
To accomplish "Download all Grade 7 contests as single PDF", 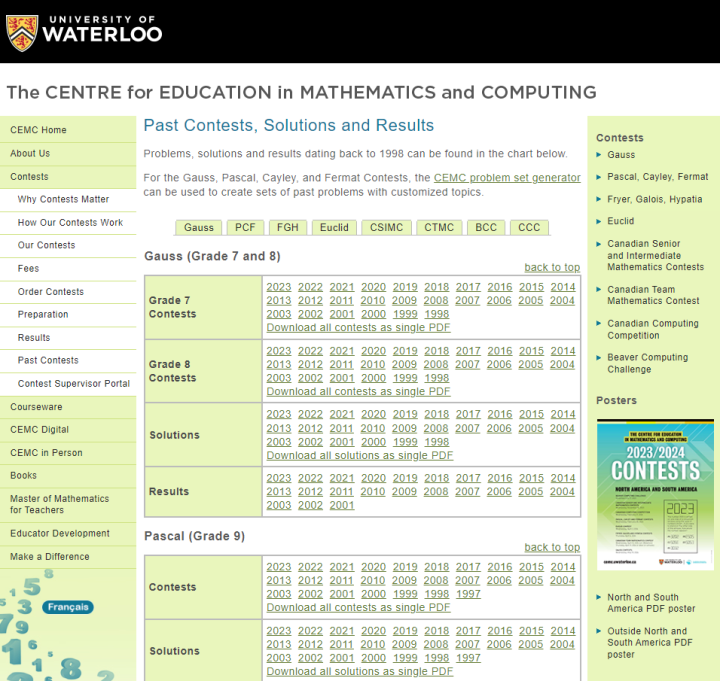I will click(358, 328).
